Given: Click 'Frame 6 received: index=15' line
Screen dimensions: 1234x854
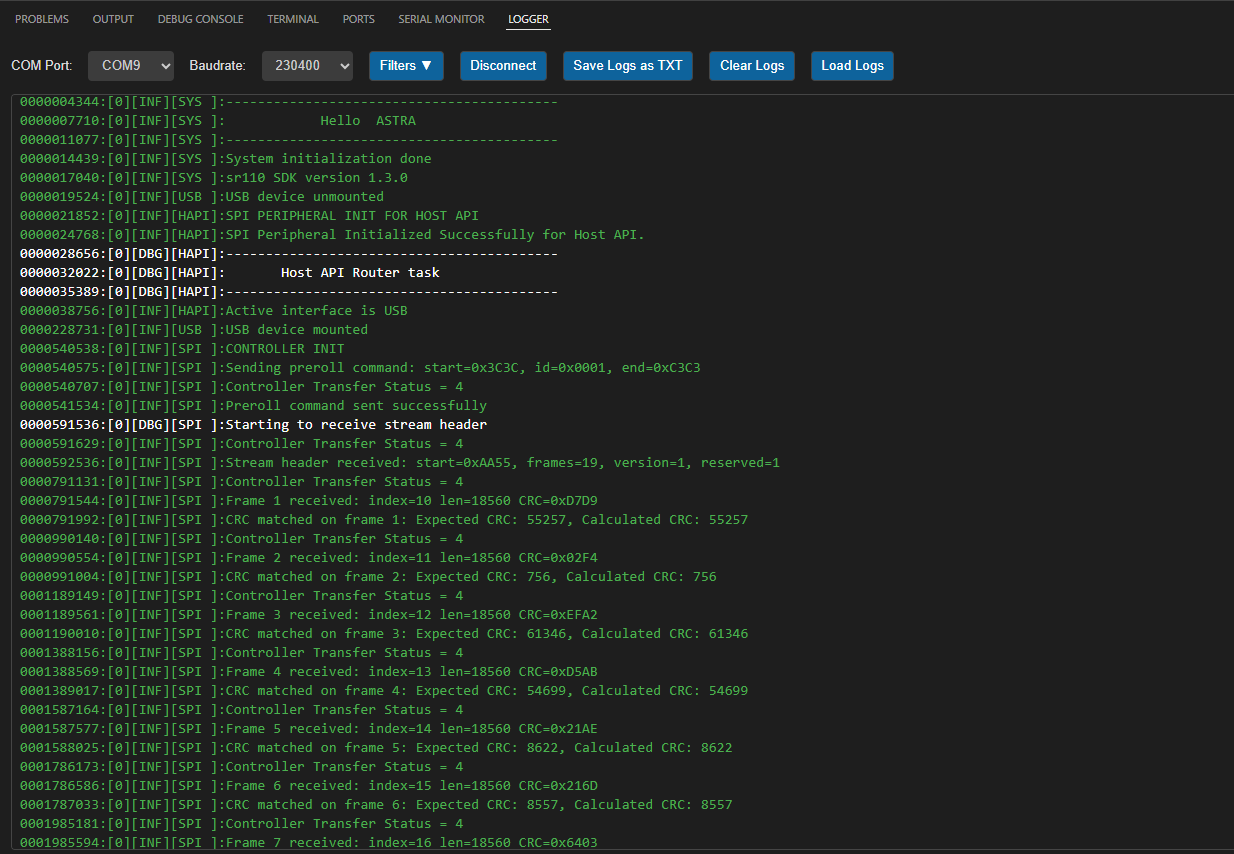Looking at the screenshot, I should pyautogui.click(x=309, y=786).
